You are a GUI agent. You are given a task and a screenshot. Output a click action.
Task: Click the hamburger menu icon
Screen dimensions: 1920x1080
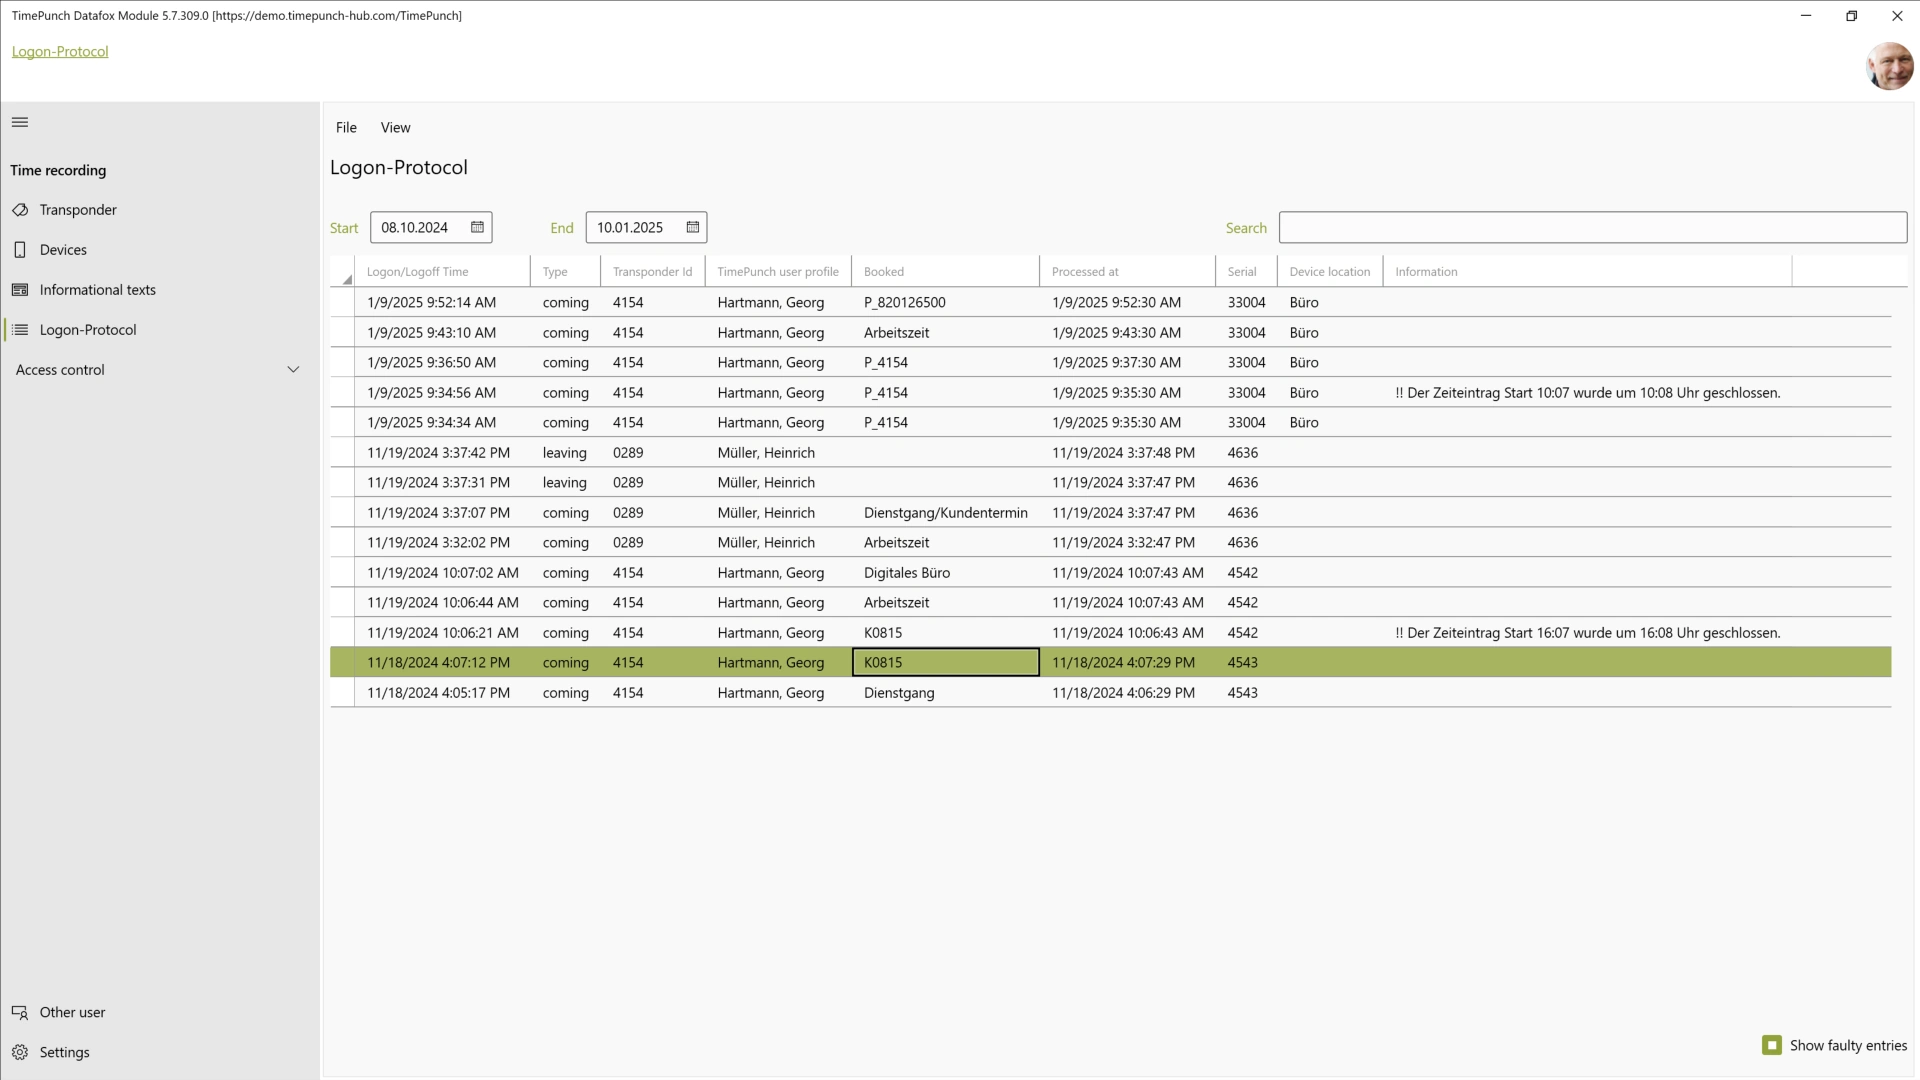pyautogui.click(x=20, y=121)
